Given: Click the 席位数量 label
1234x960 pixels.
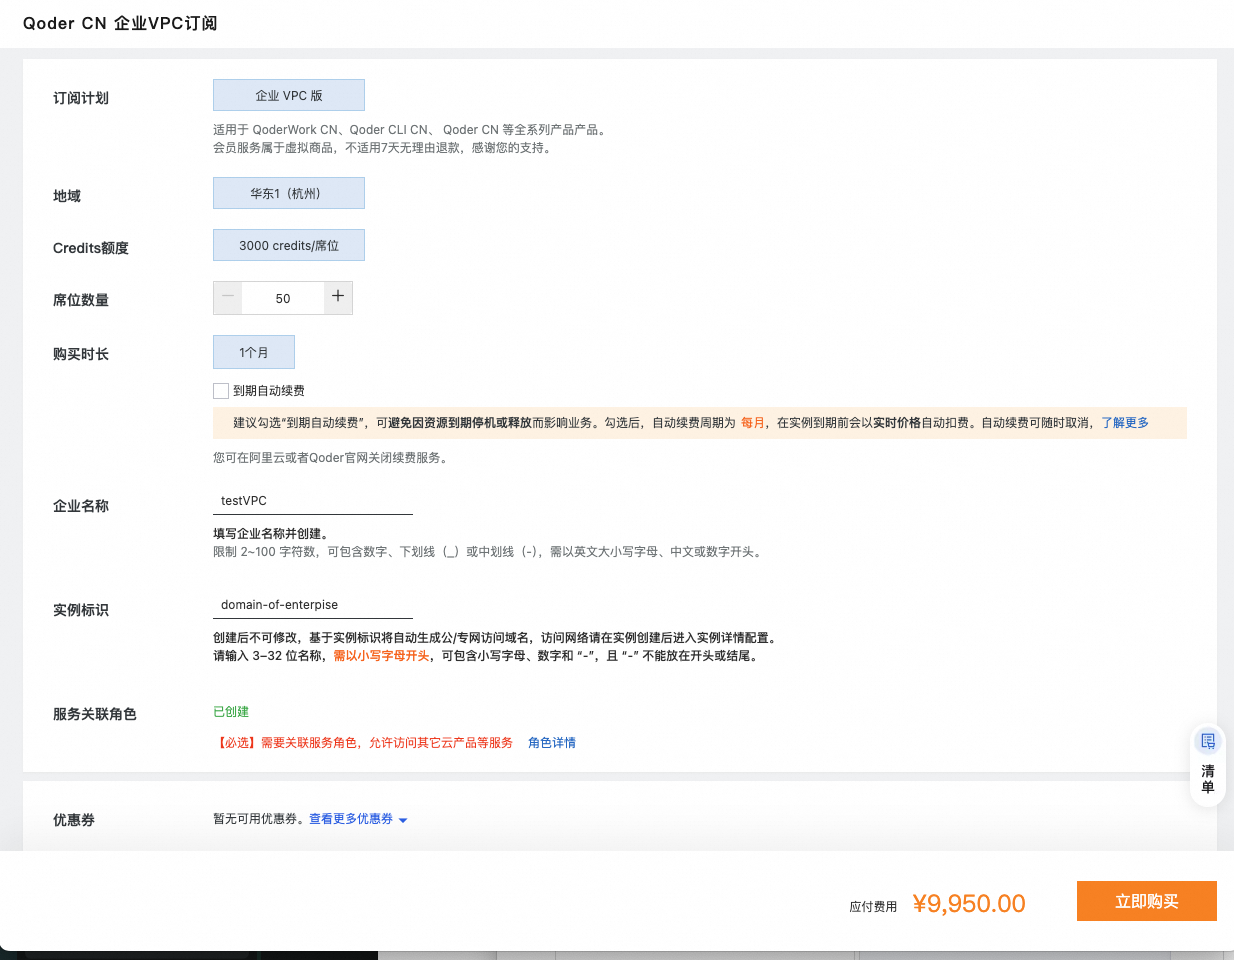Looking at the screenshot, I should coord(81,300).
